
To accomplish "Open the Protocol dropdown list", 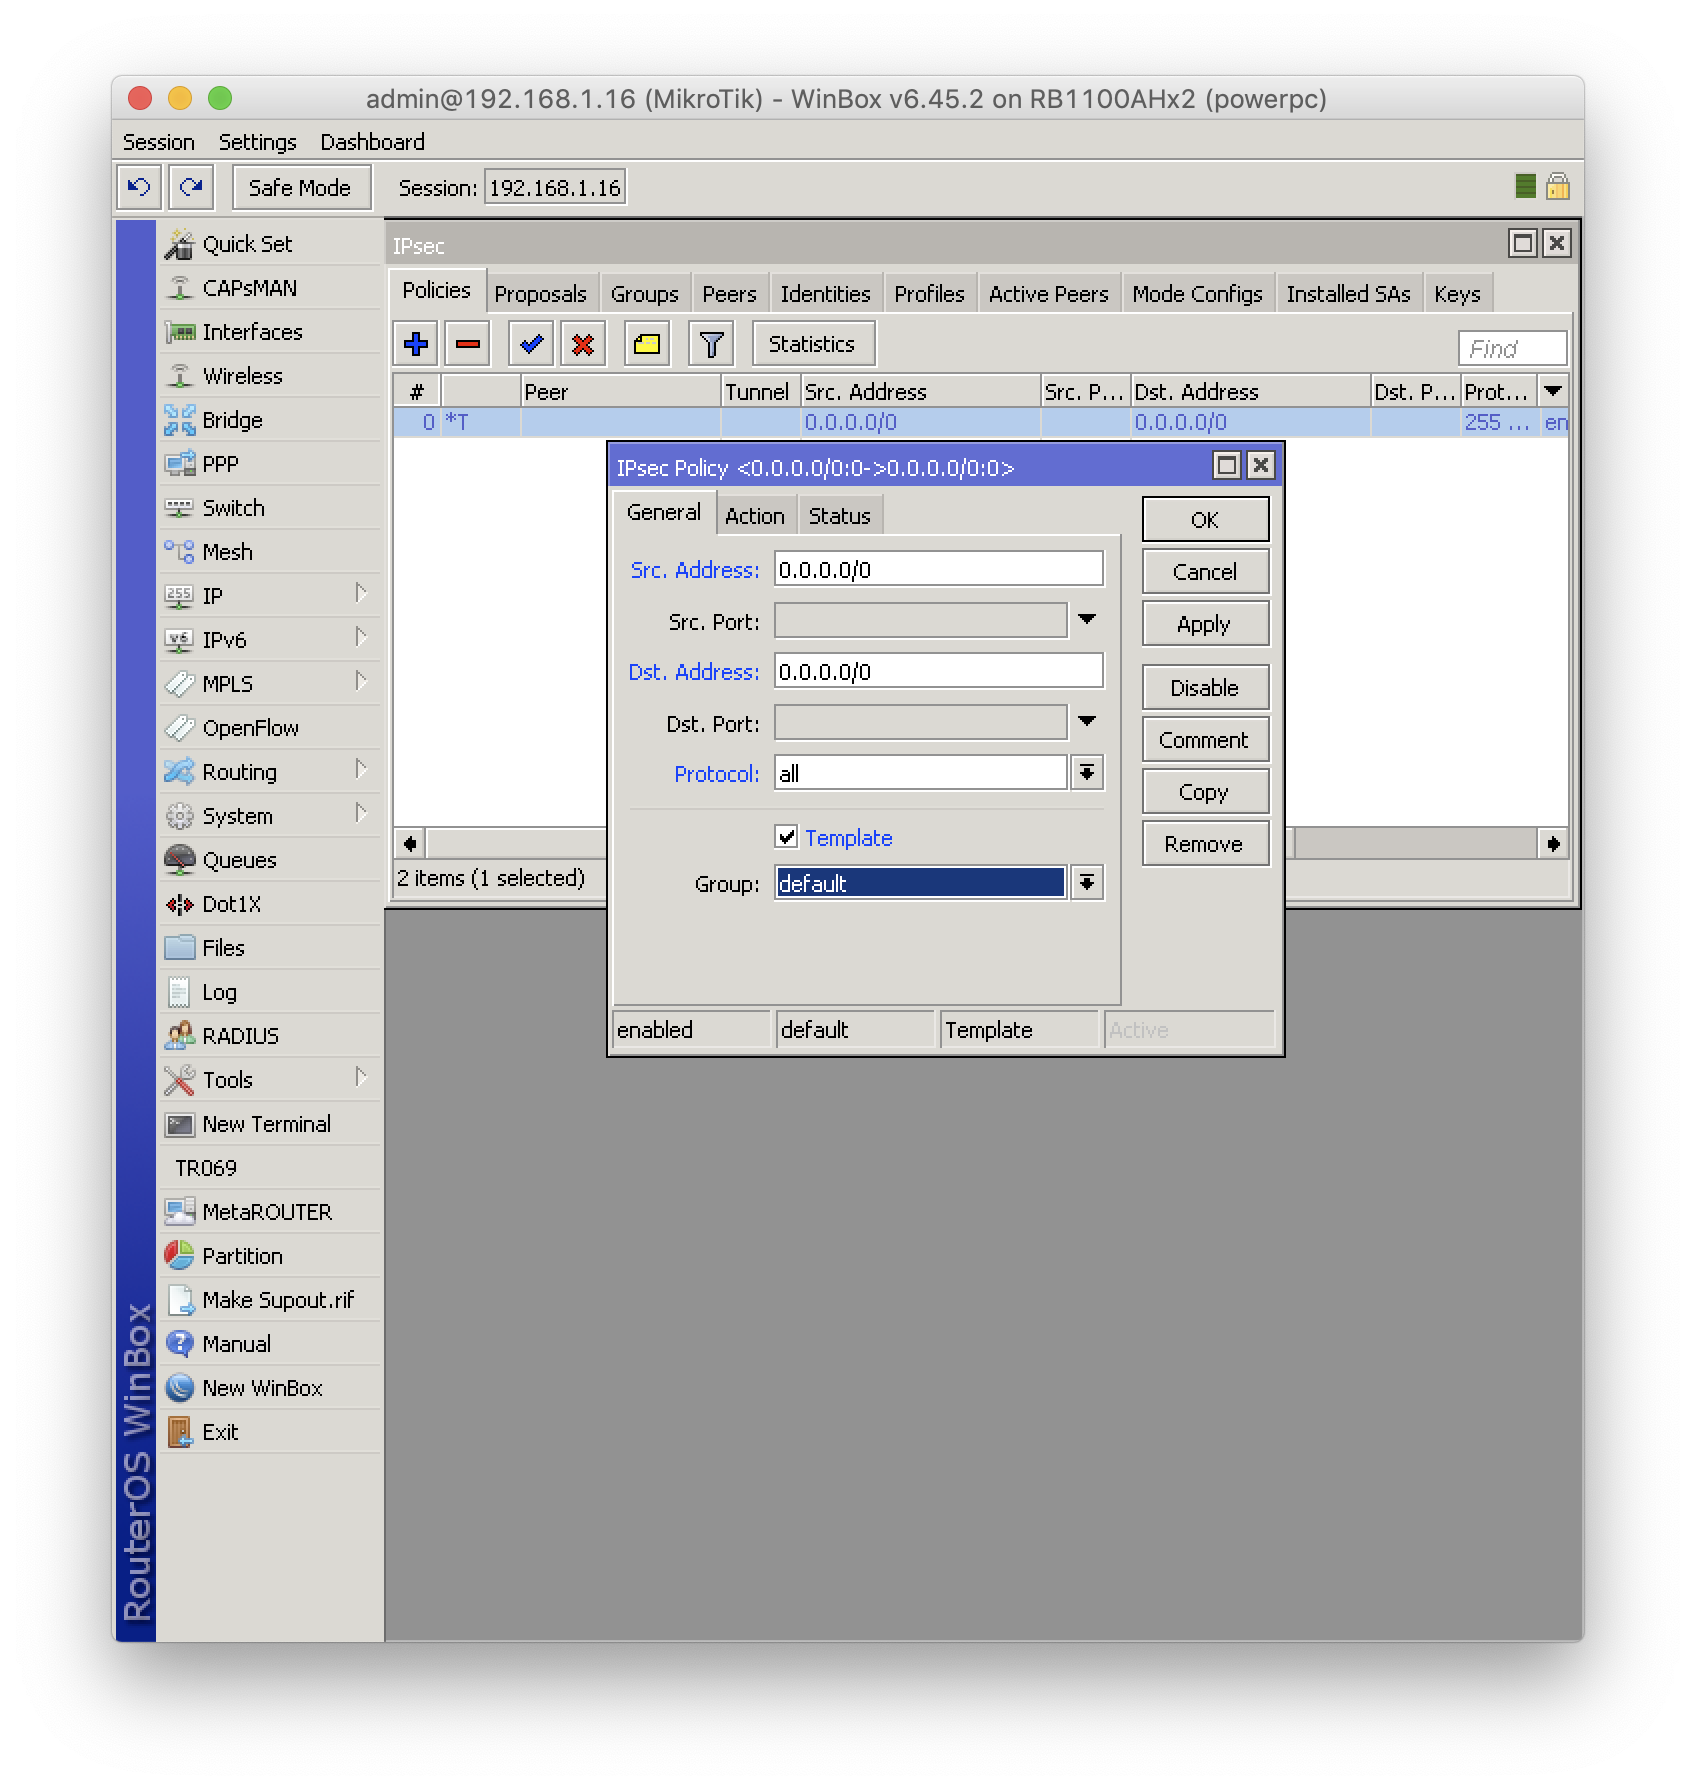I will click(1087, 773).
